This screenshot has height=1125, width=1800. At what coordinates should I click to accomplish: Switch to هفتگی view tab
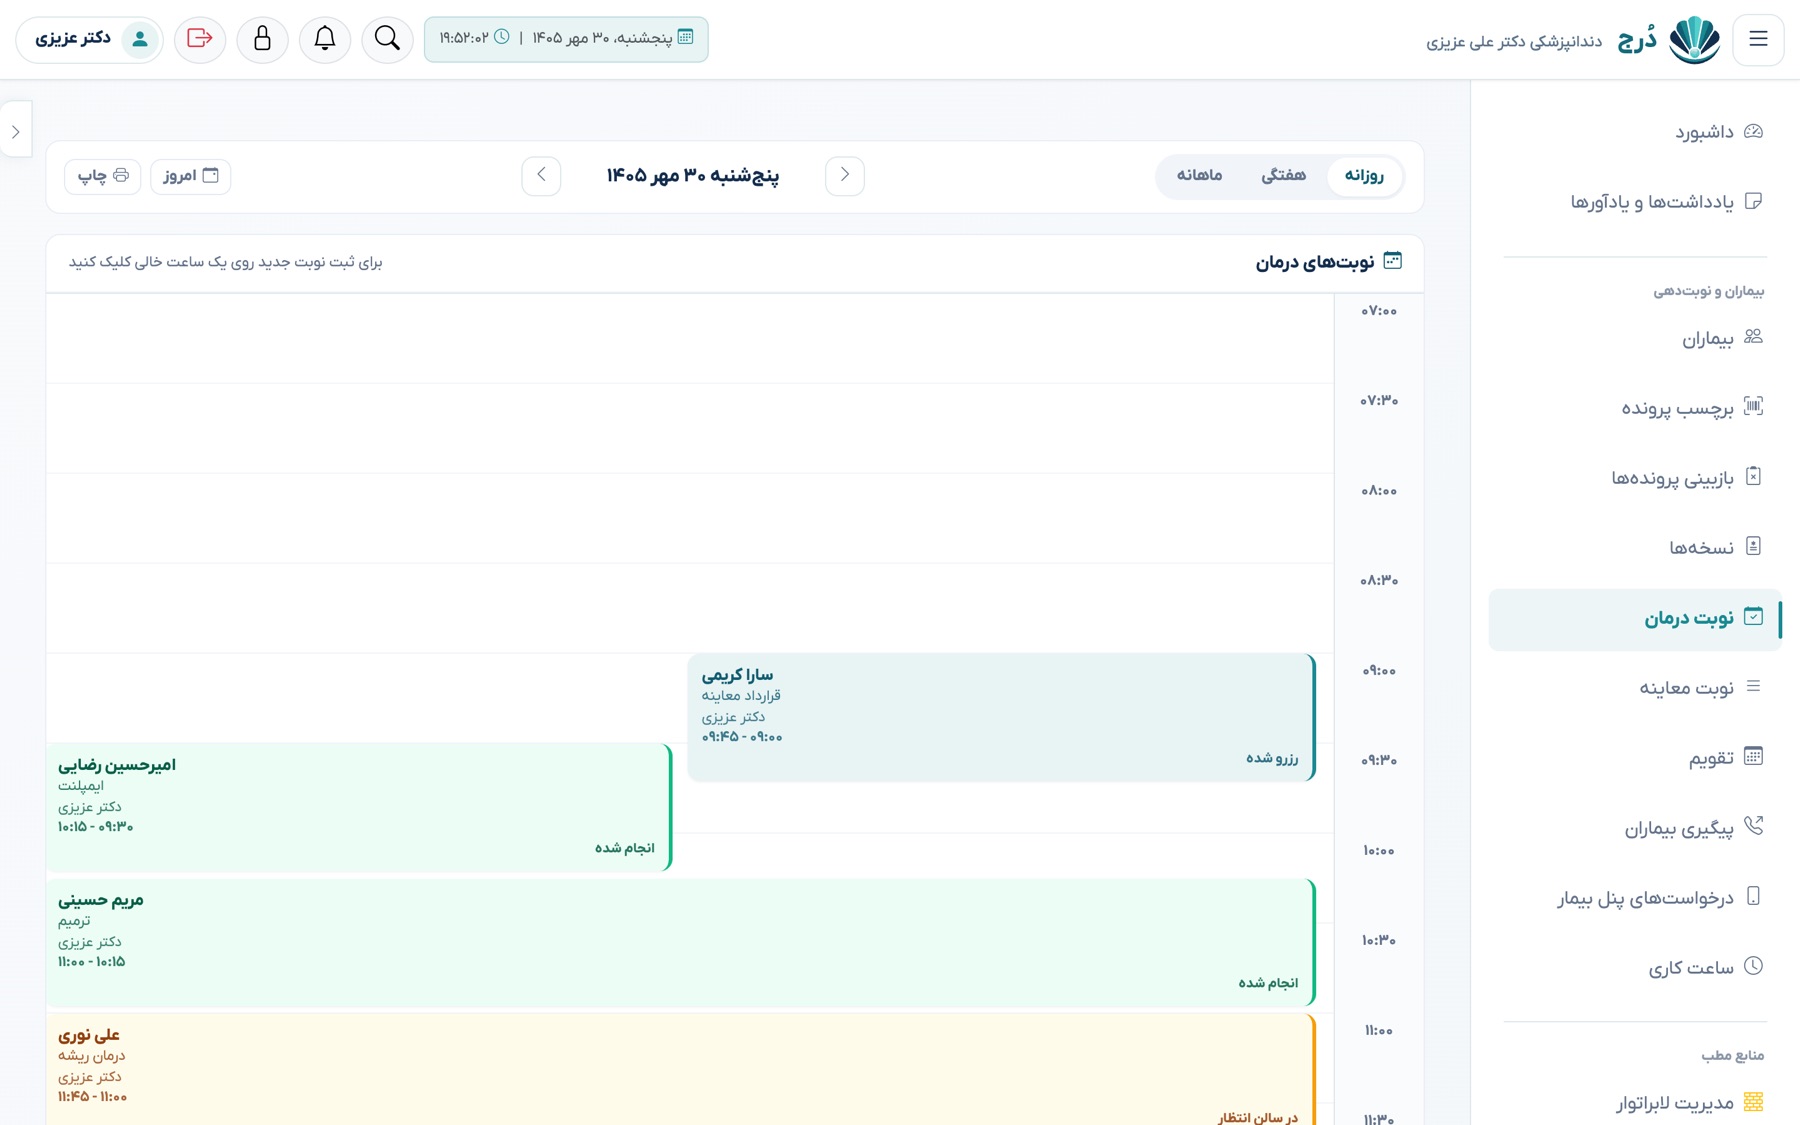click(x=1283, y=176)
